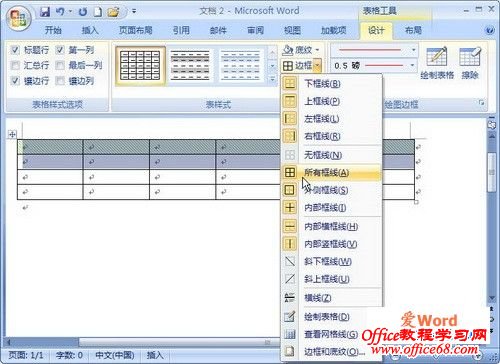This screenshot has width=500, height=364.
Task: Choose Bottom Border icon (下框线)
Action: coord(290,83)
